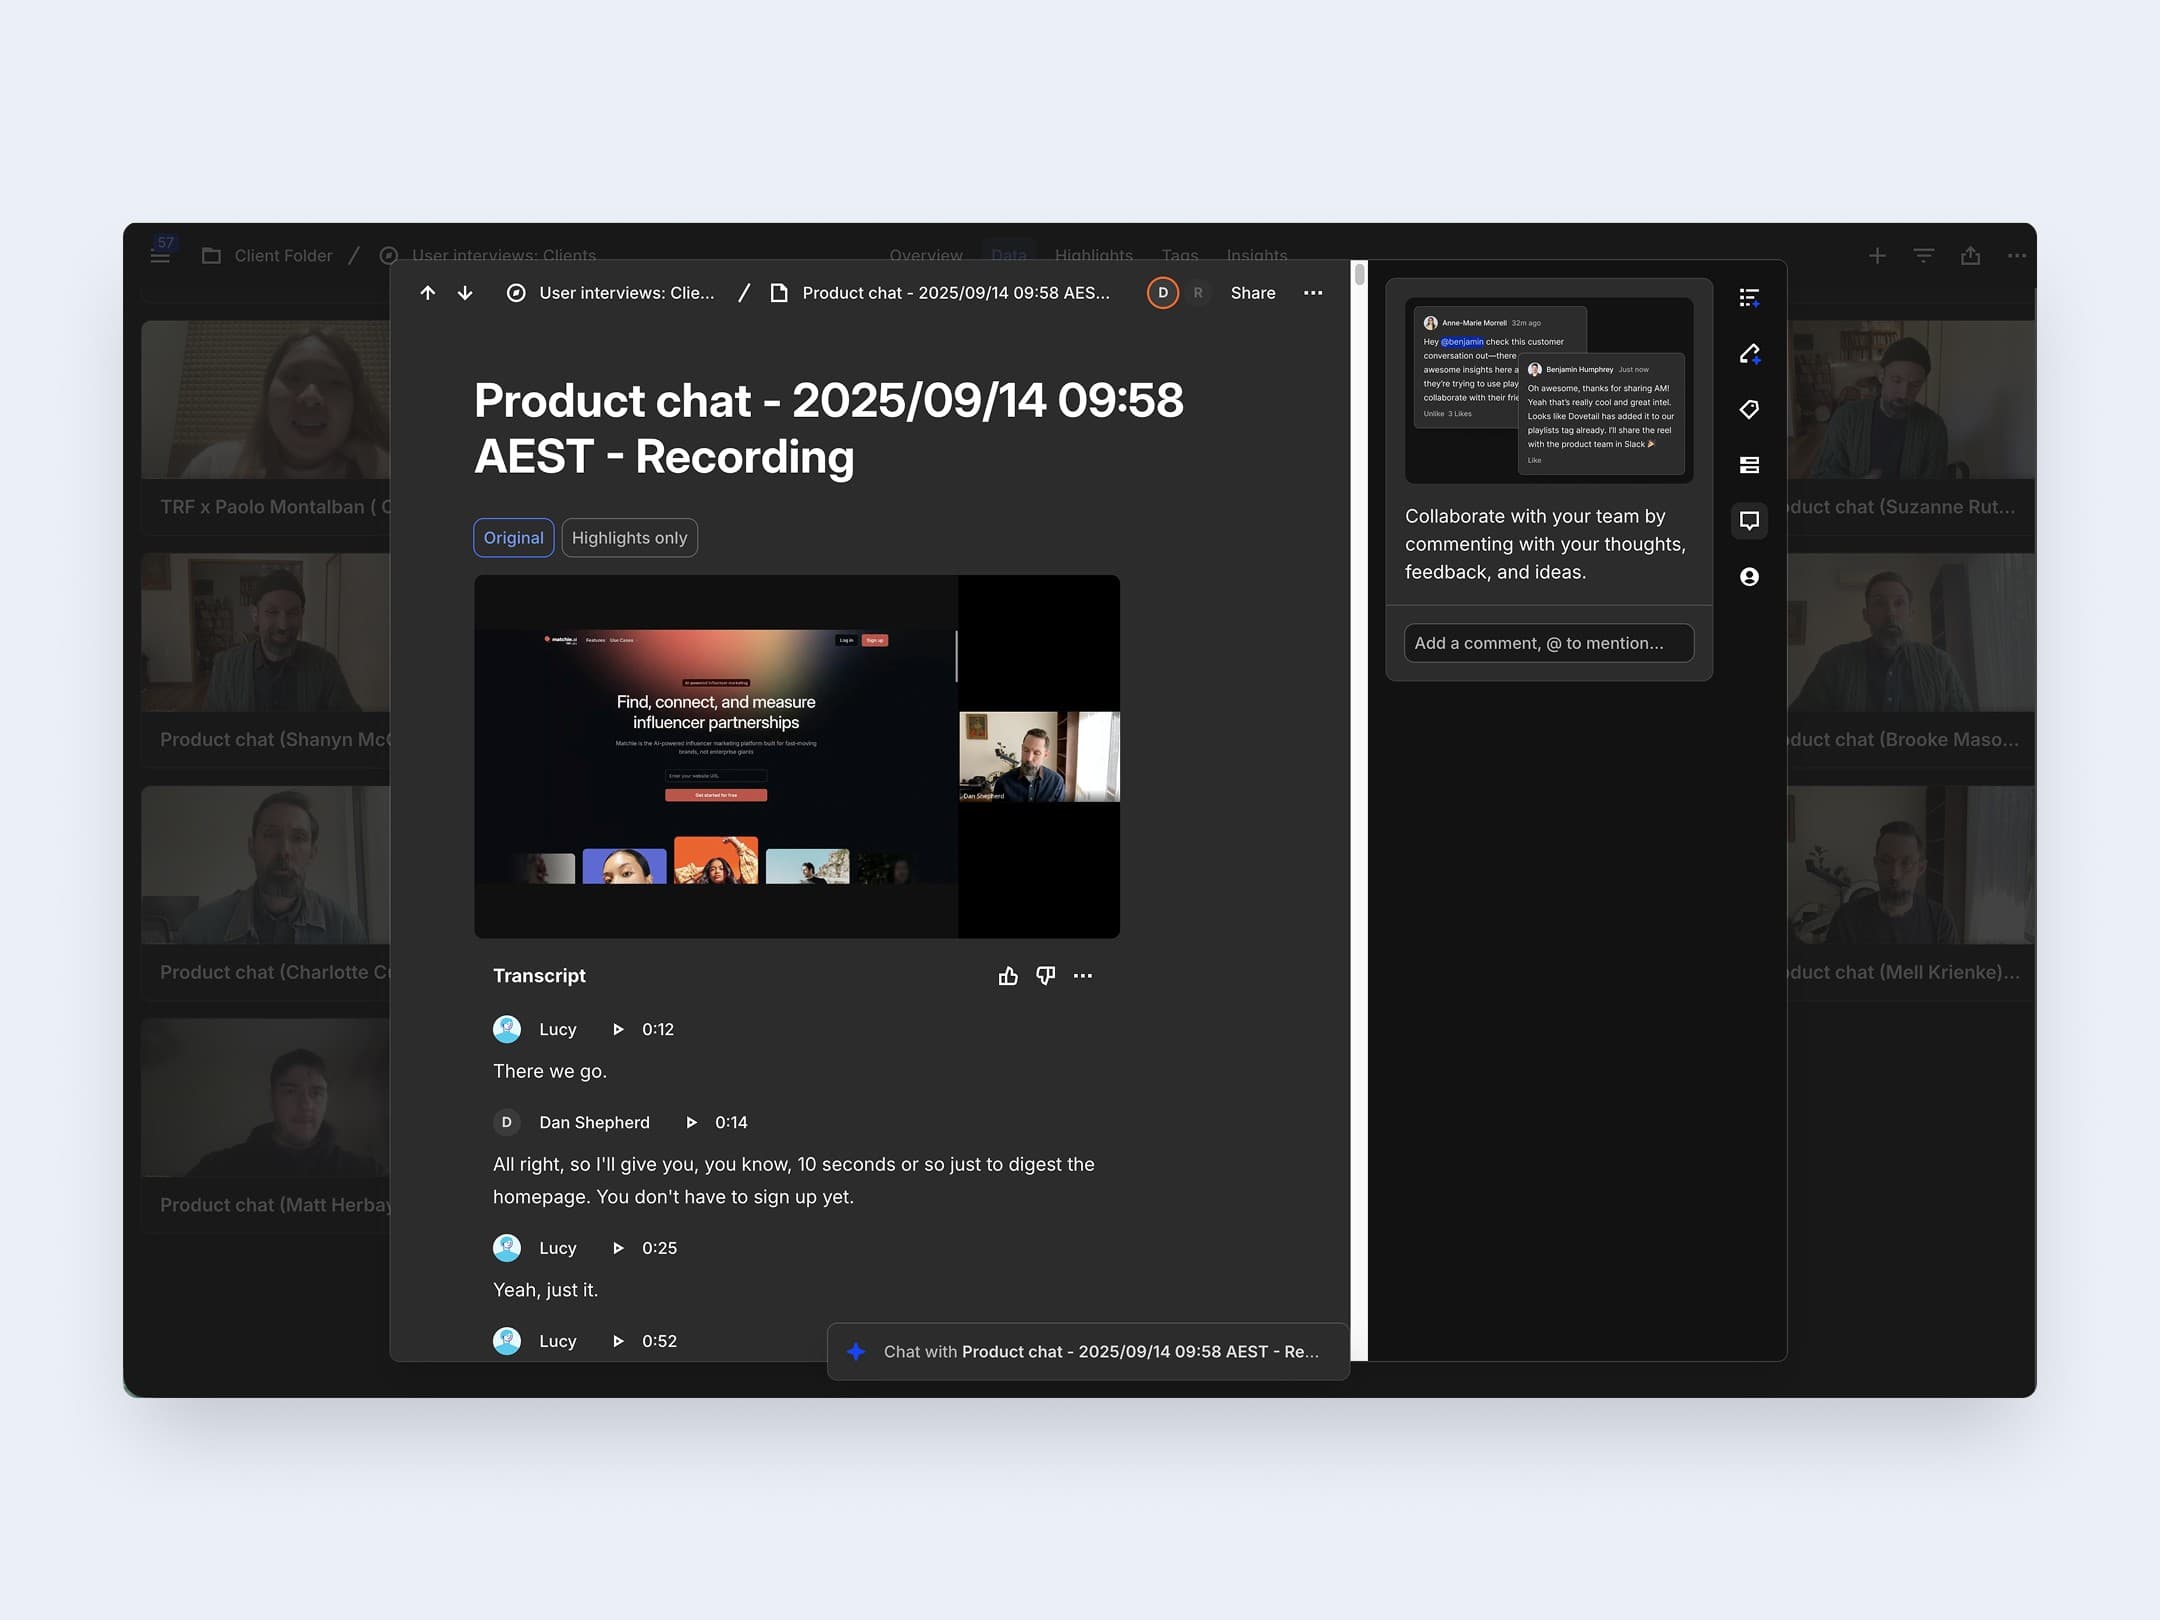2160x1620 pixels.
Task: Click the orange D user avatar
Action: [1162, 293]
